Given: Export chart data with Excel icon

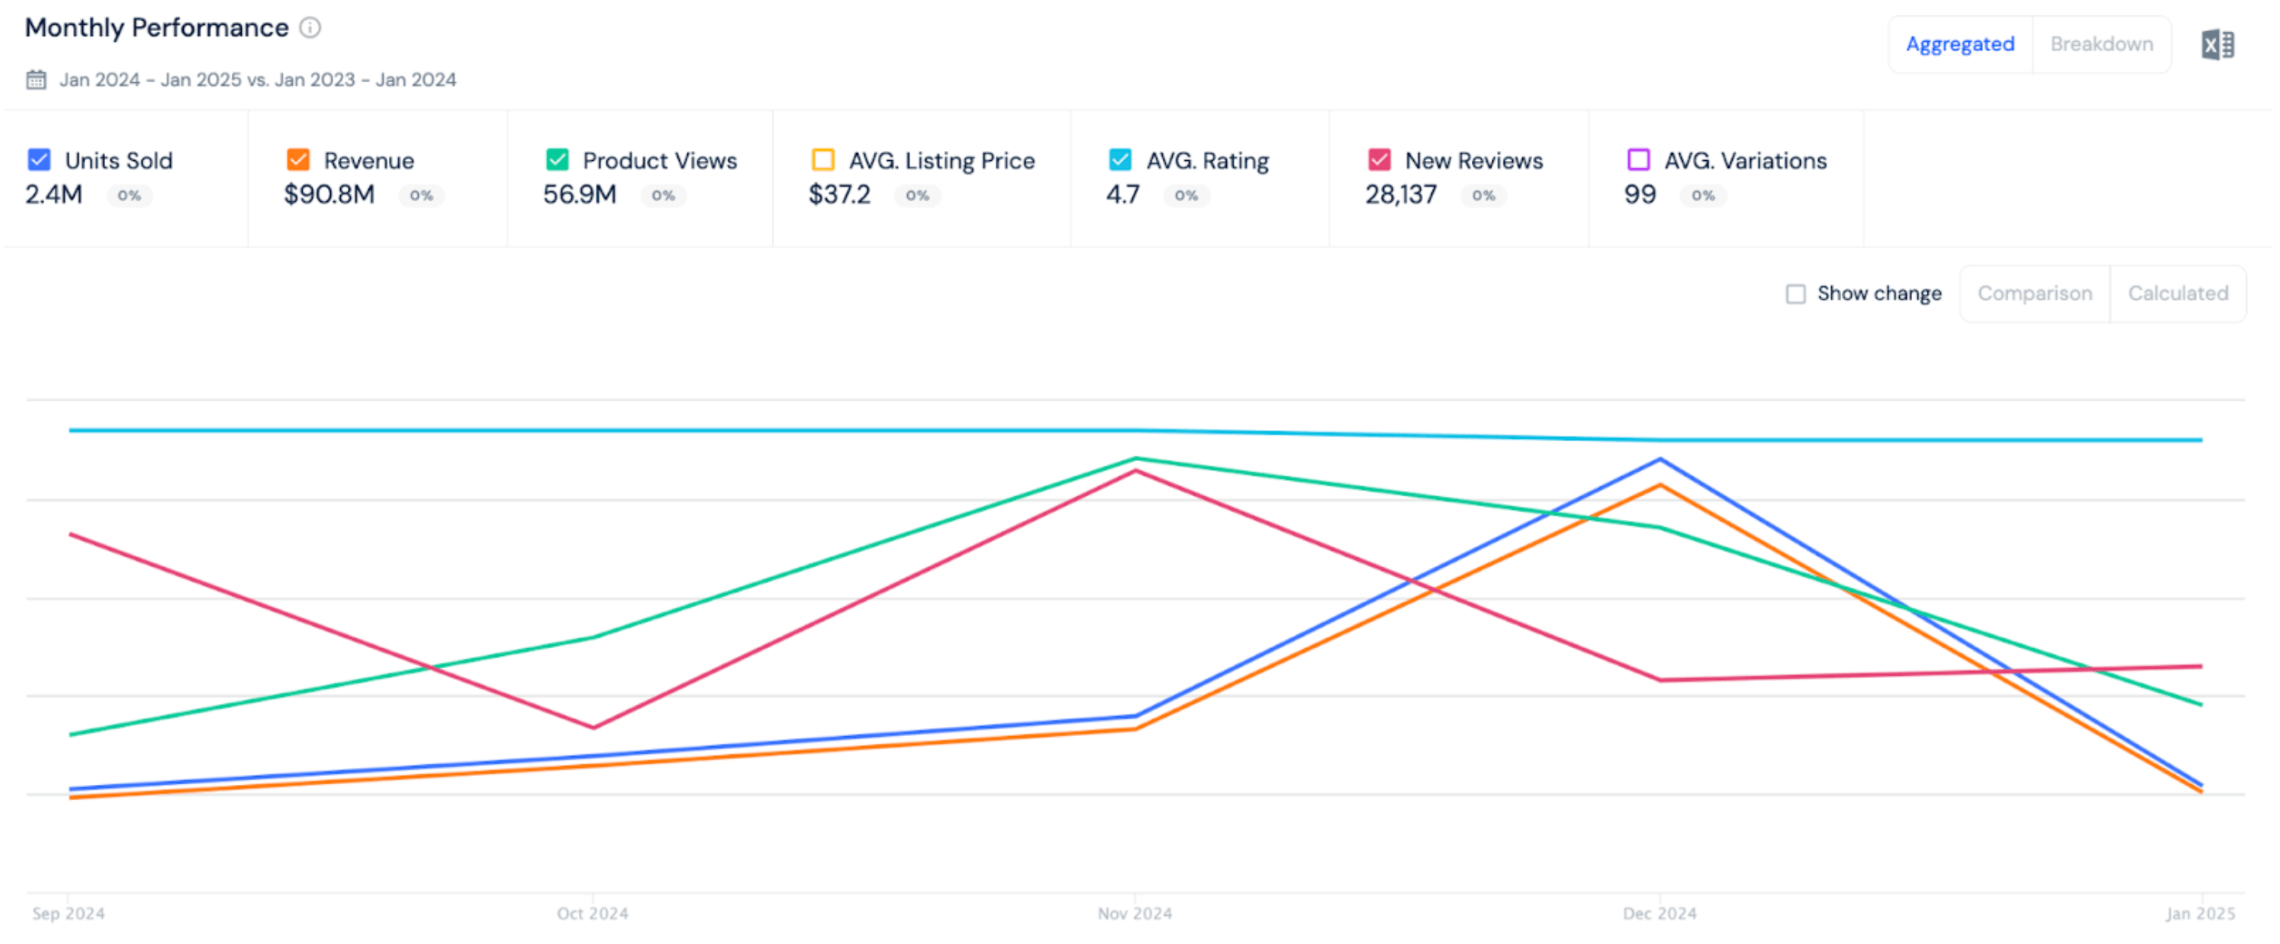Looking at the screenshot, I should [x=2217, y=45].
